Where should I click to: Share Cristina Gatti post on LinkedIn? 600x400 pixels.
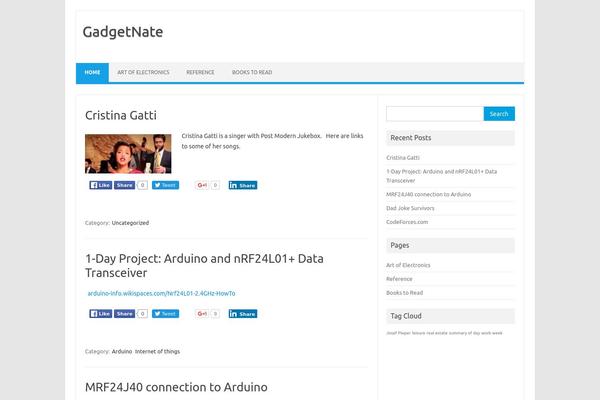pyautogui.click(x=243, y=185)
